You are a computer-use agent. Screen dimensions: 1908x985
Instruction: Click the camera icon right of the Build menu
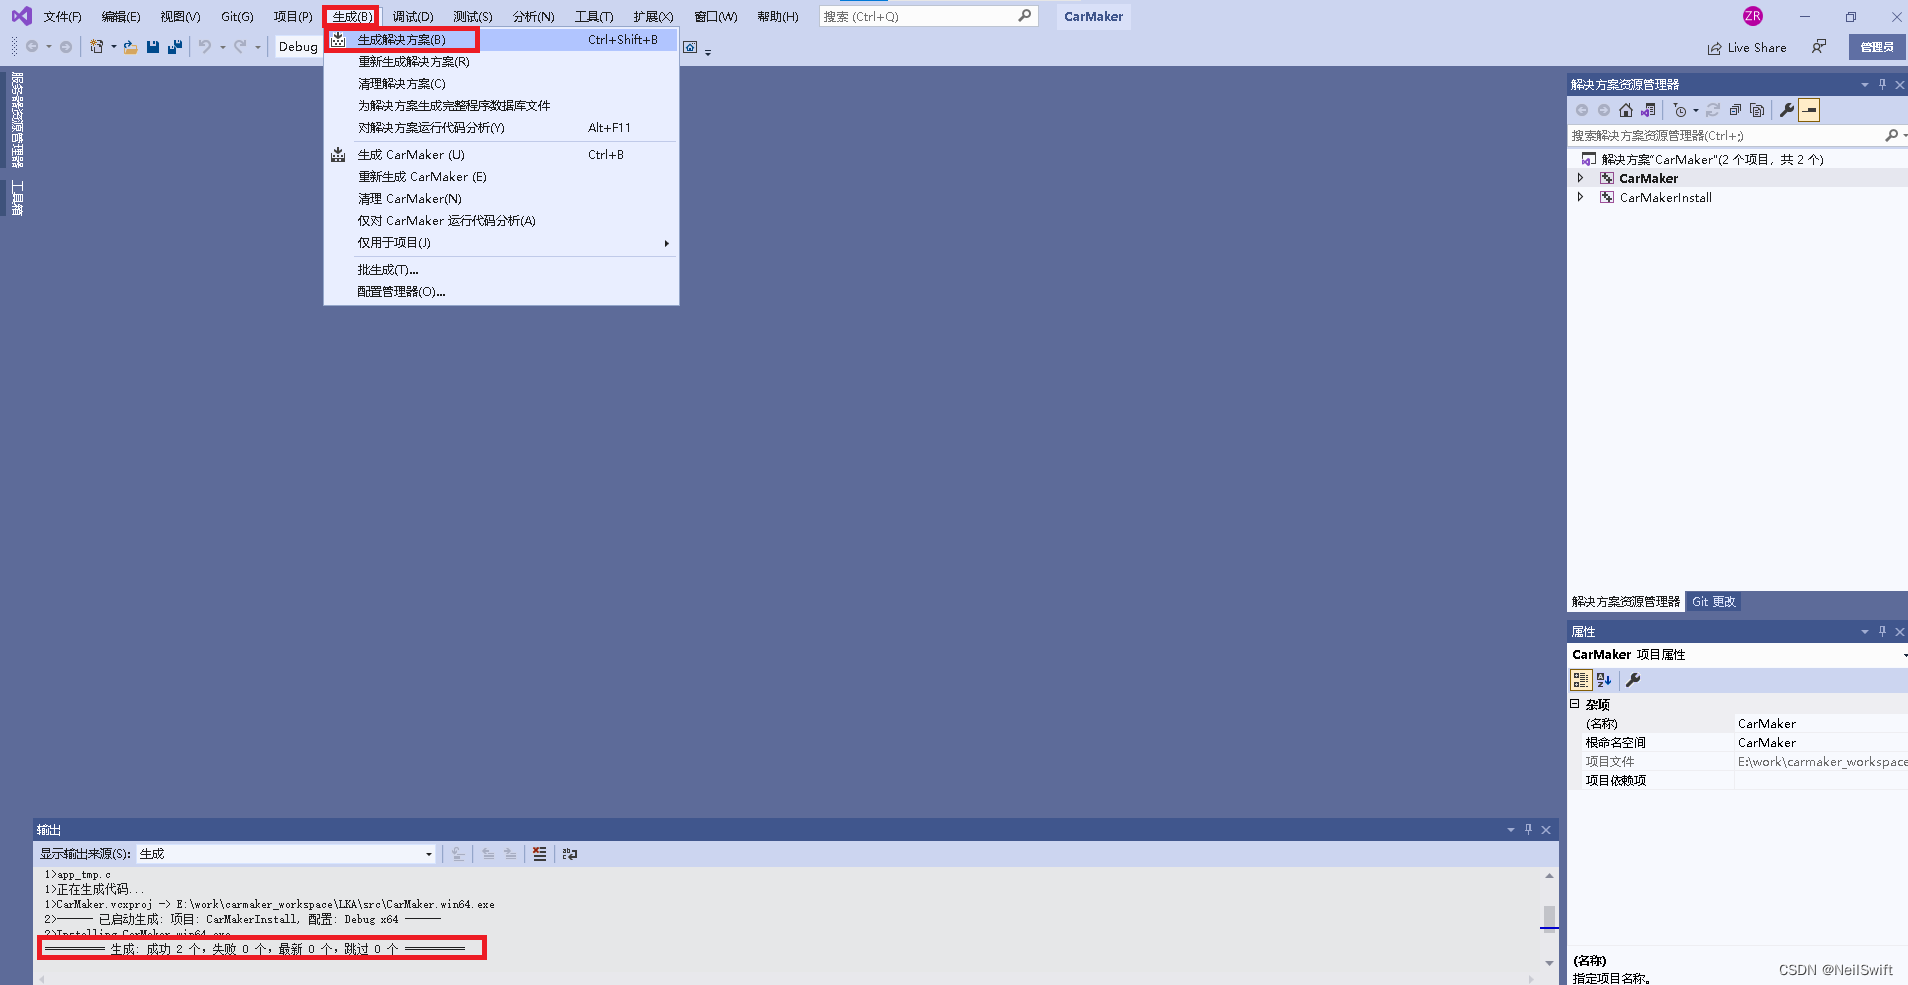coord(690,47)
